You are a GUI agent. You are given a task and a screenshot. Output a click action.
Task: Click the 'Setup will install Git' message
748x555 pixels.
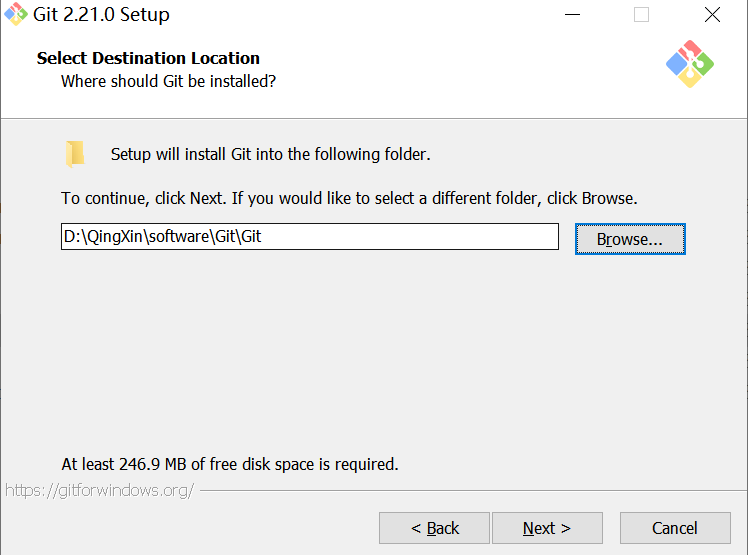pyautogui.click(x=270, y=154)
